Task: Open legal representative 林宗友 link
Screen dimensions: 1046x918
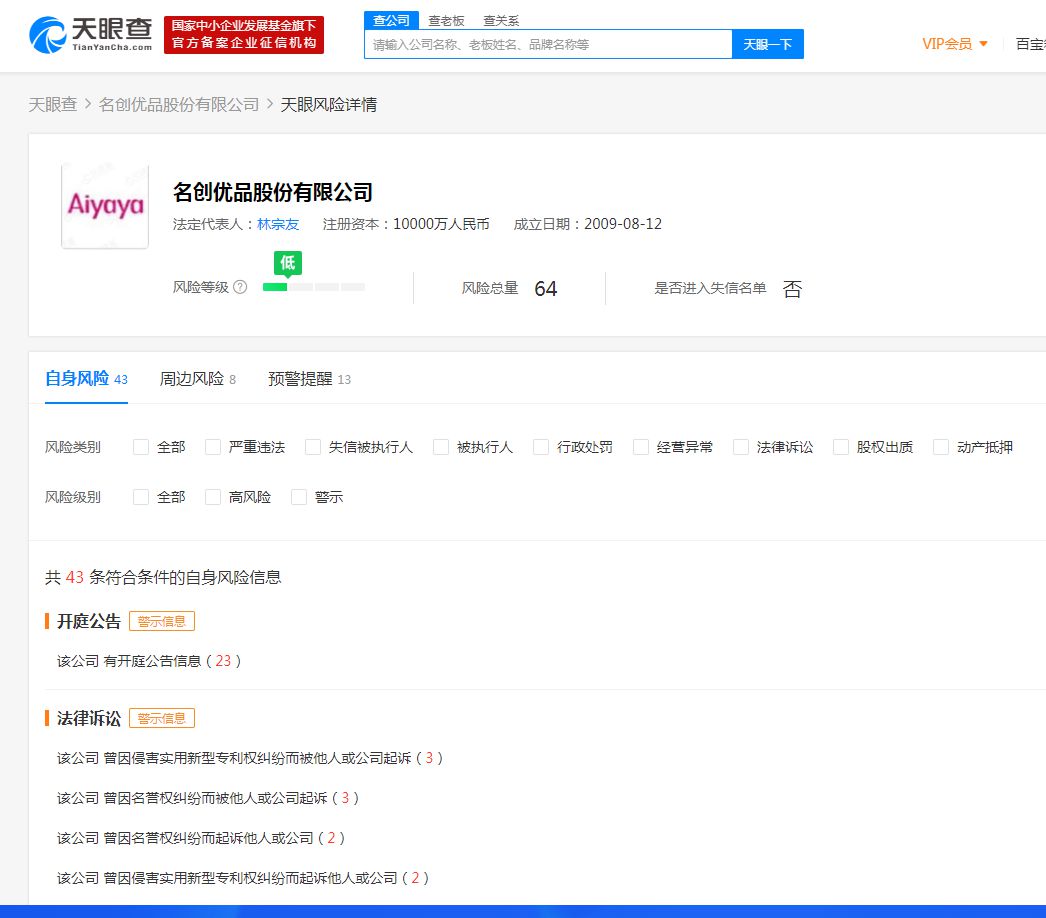Action: point(278,224)
